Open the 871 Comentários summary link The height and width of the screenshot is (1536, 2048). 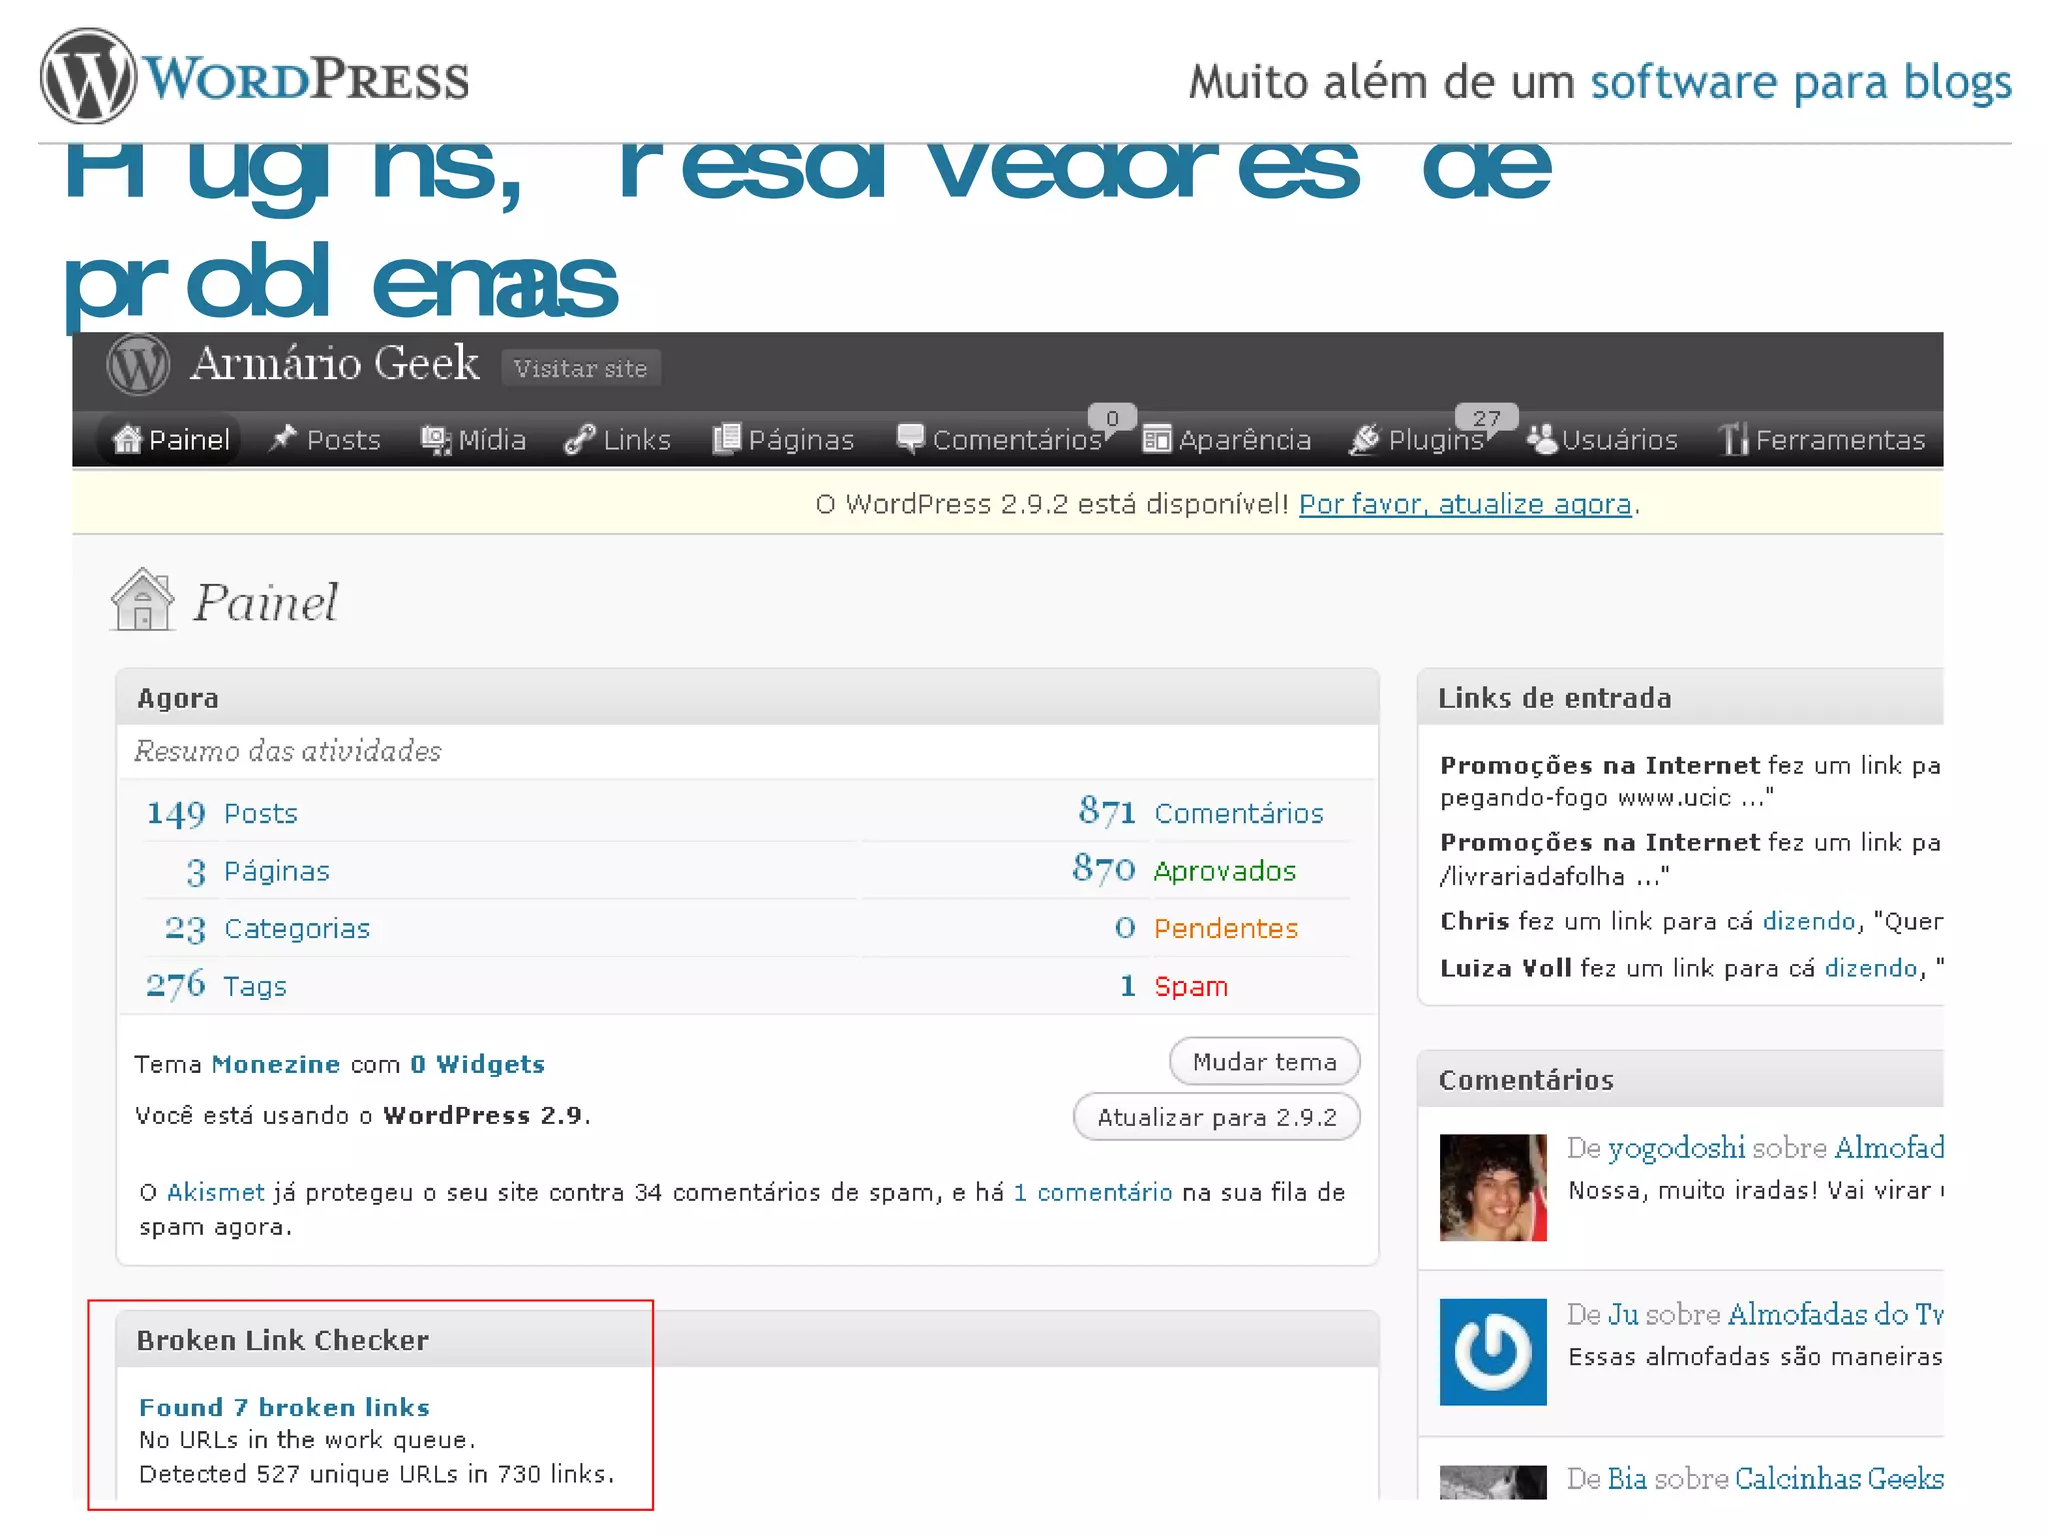coord(1201,813)
